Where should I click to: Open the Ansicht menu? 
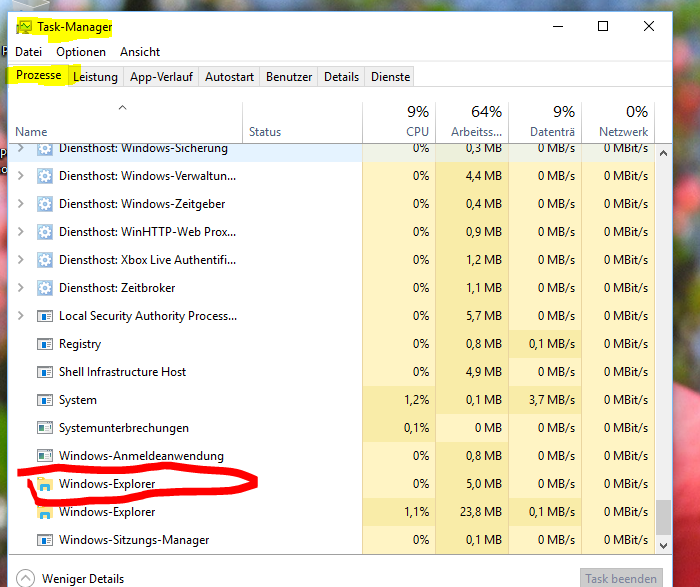(140, 52)
